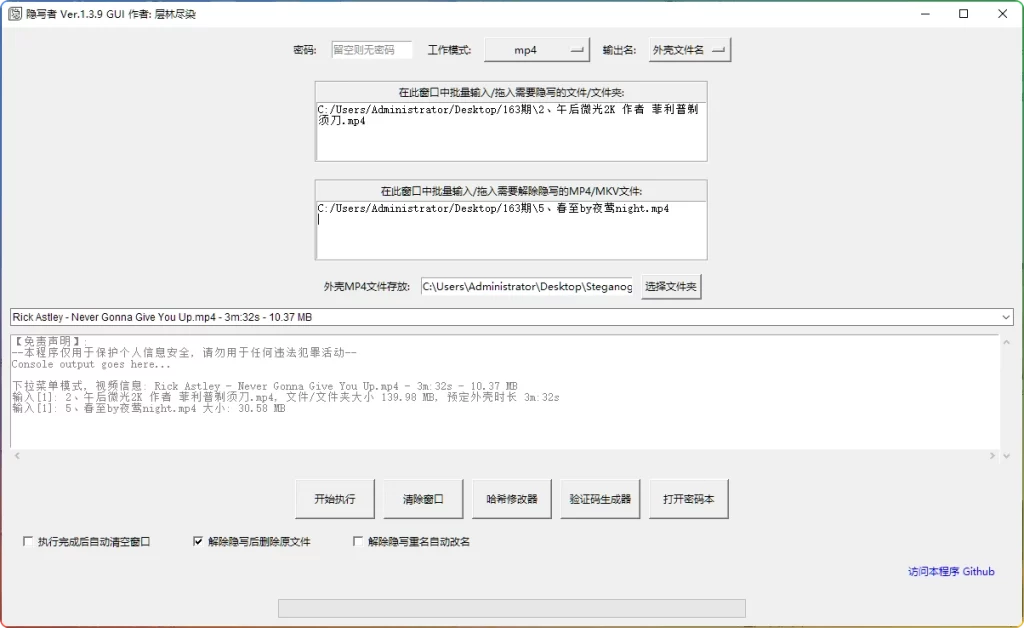The height and width of the screenshot is (628, 1024).
Task: Click the Steganog output path field
Action: coord(525,286)
